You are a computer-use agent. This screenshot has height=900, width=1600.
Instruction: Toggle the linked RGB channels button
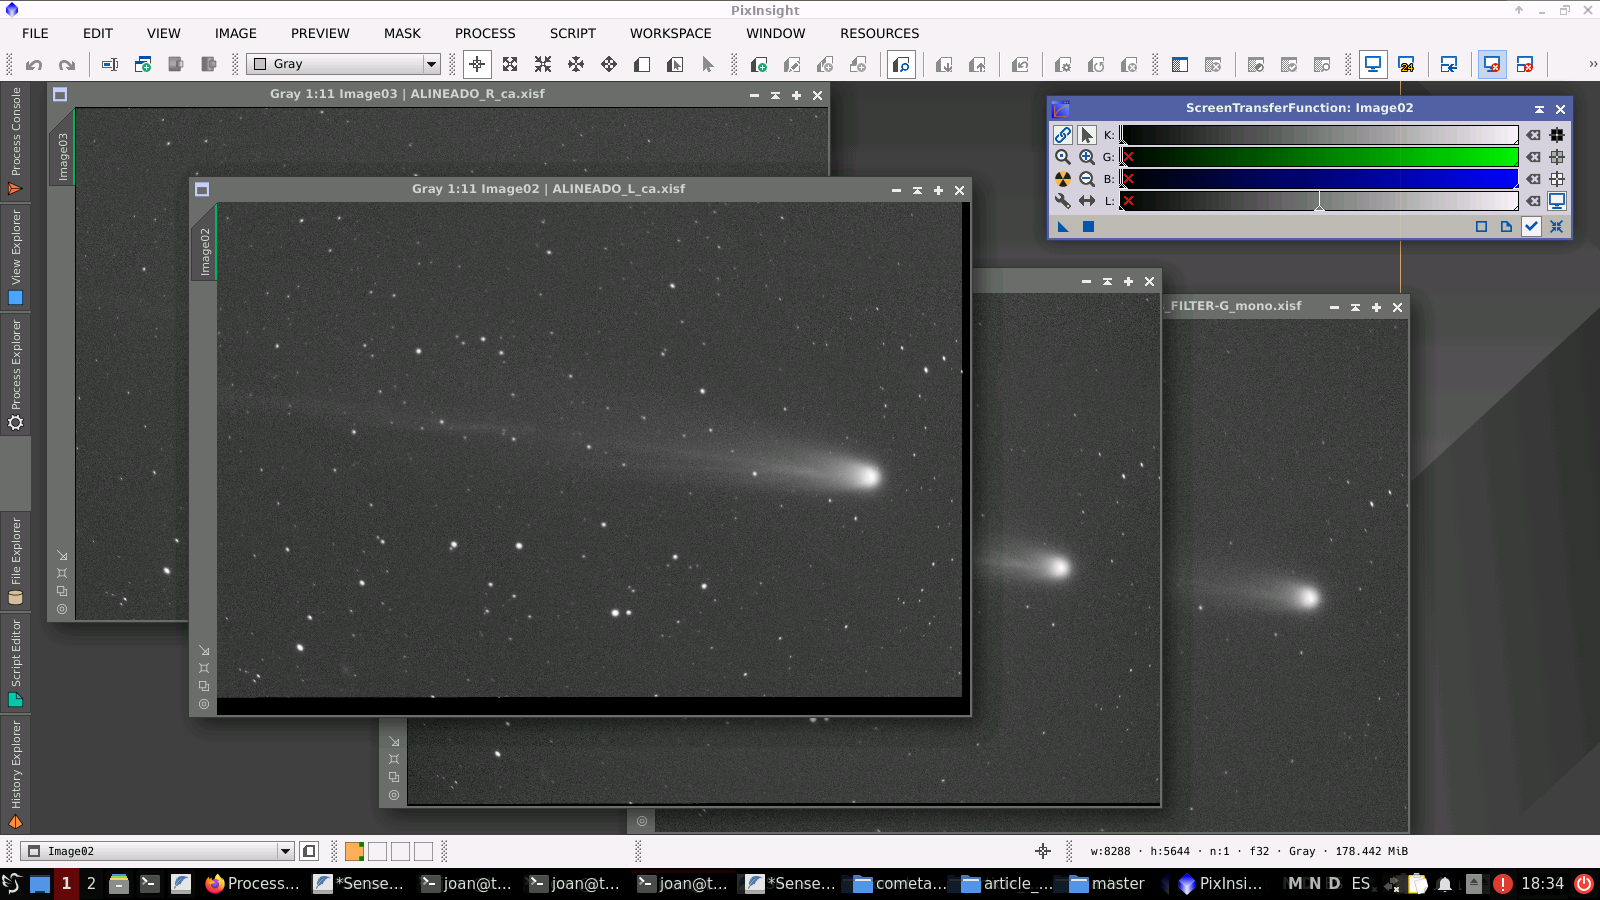click(x=1062, y=135)
